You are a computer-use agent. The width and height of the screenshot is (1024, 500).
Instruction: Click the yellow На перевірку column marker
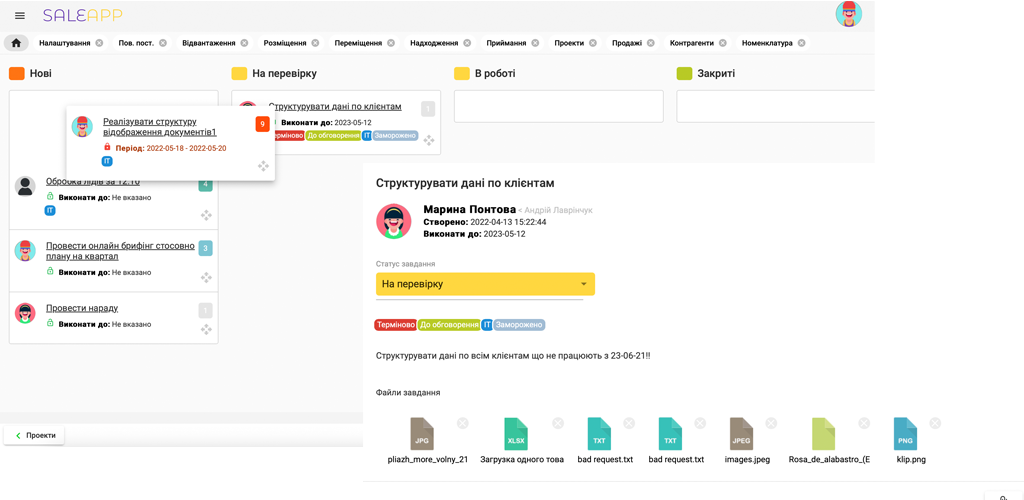click(x=239, y=73)
